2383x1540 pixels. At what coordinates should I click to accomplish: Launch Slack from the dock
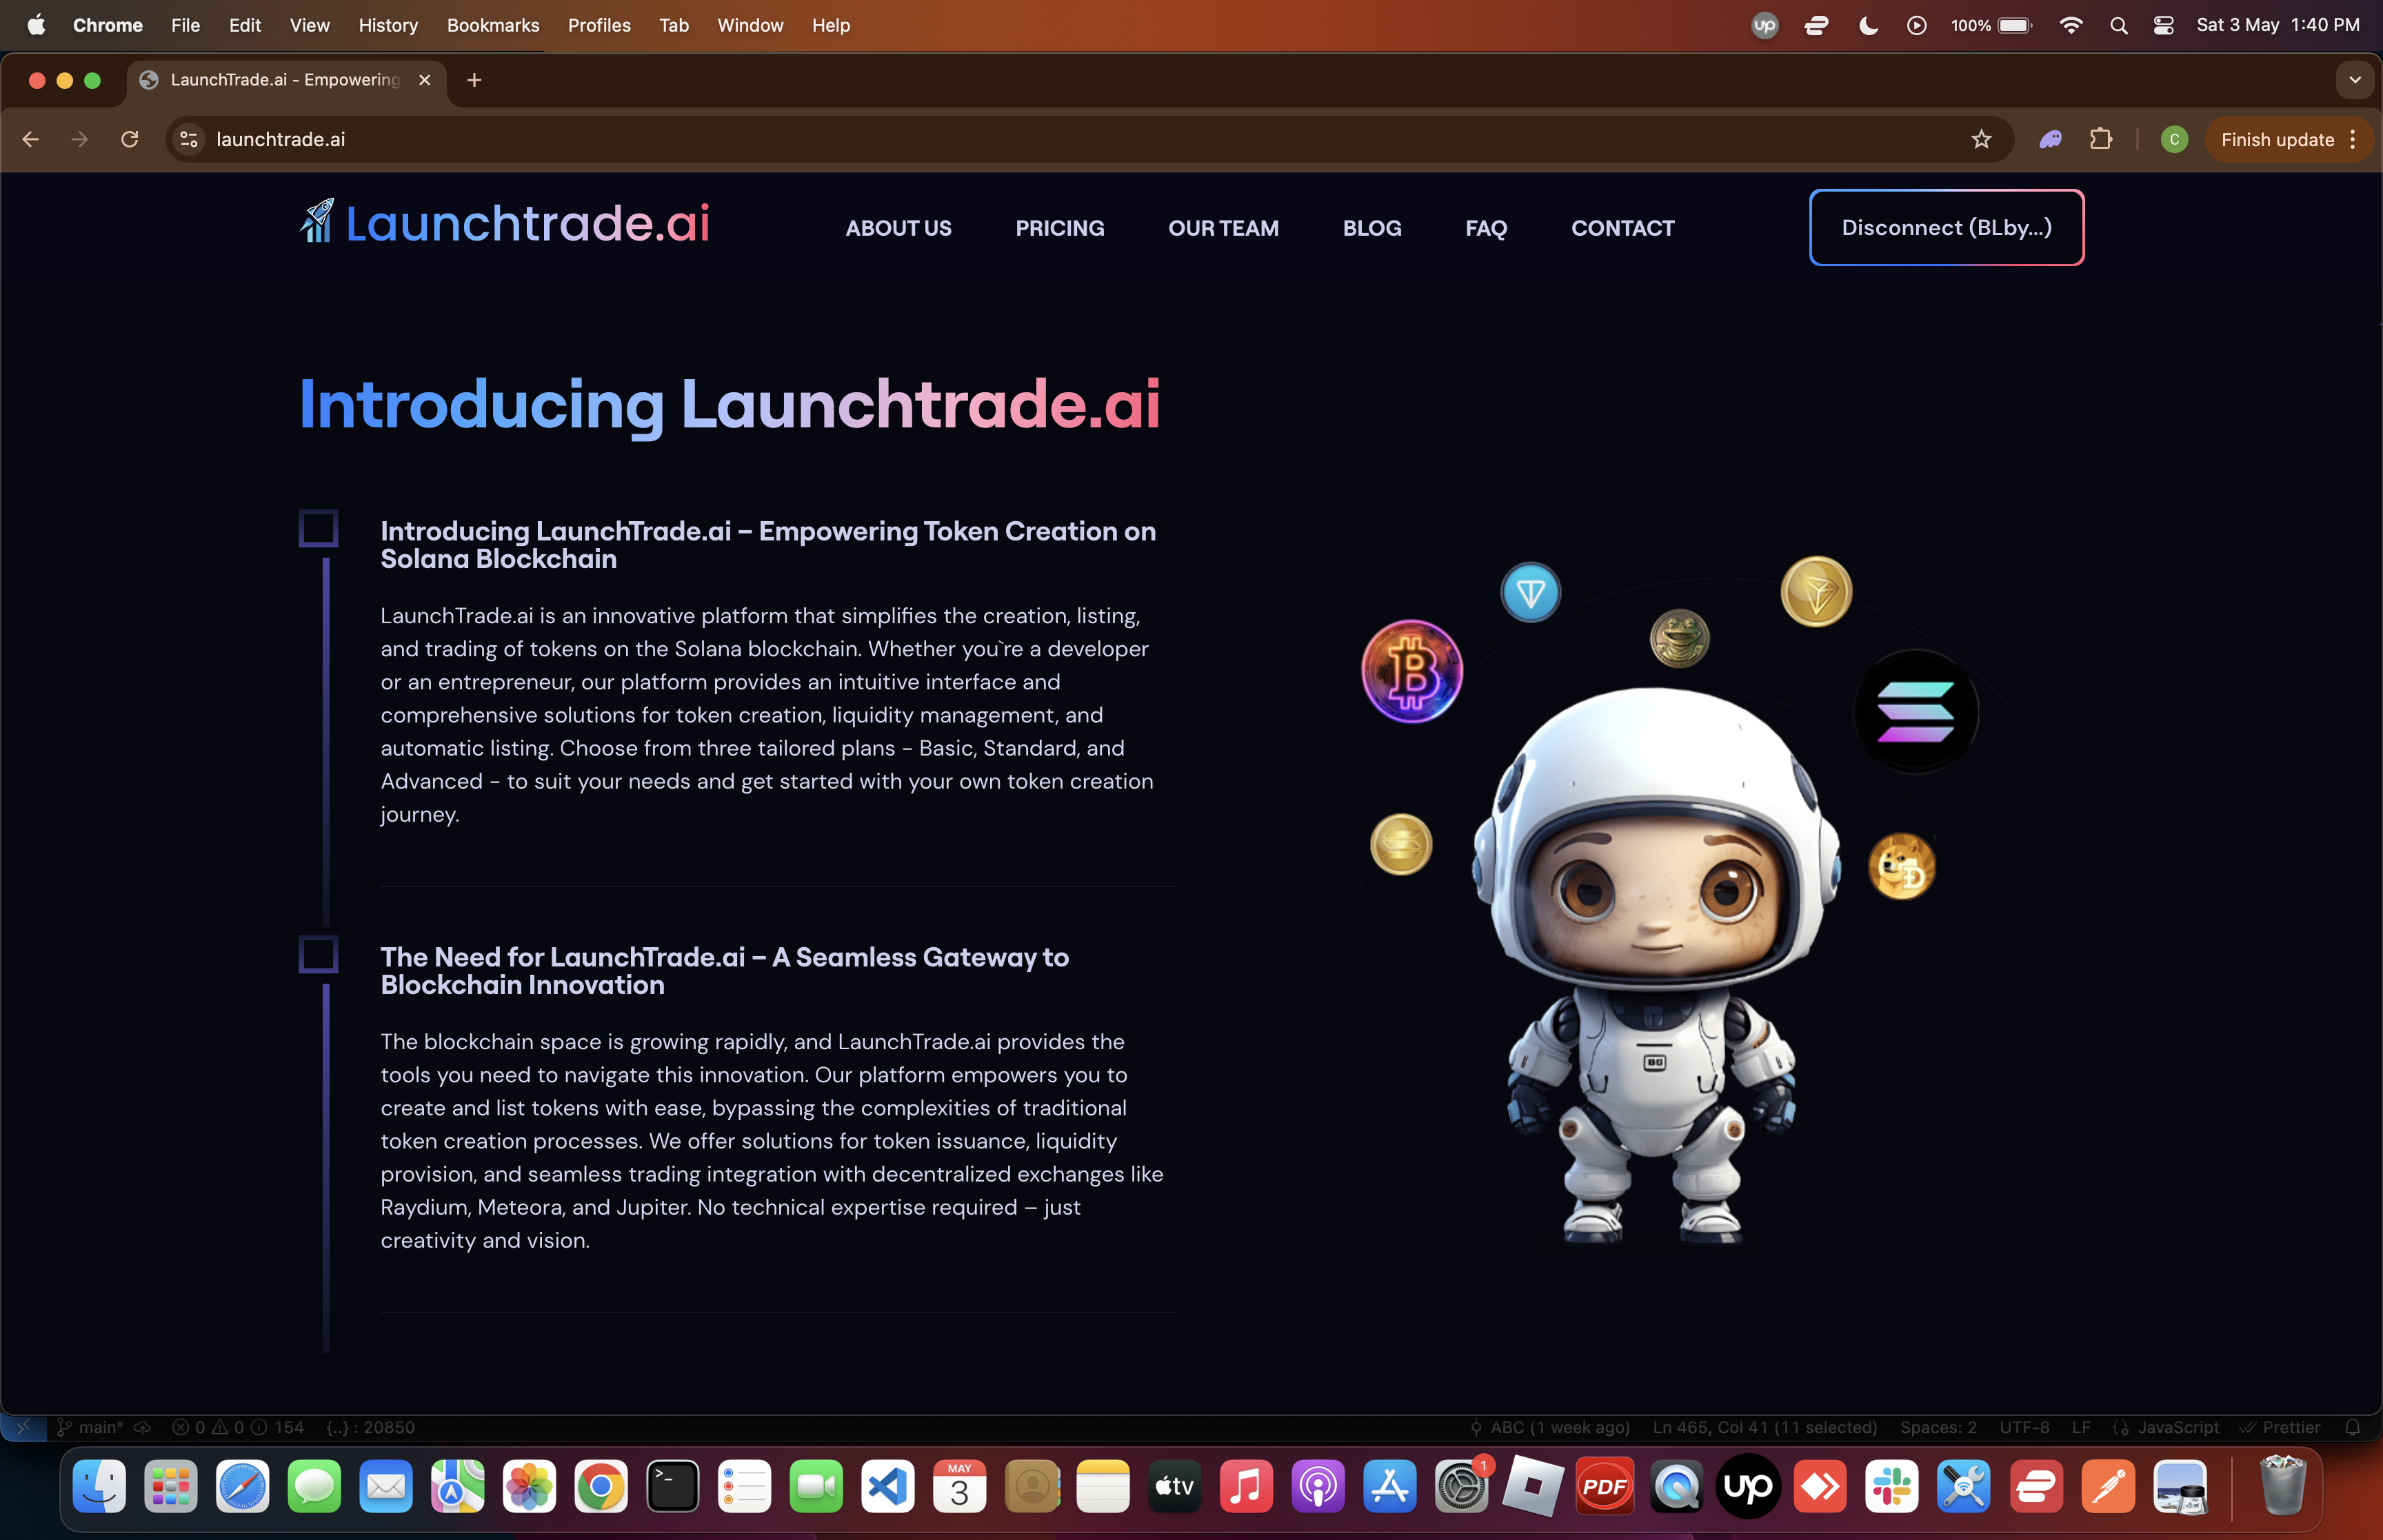(1891, 1487)
